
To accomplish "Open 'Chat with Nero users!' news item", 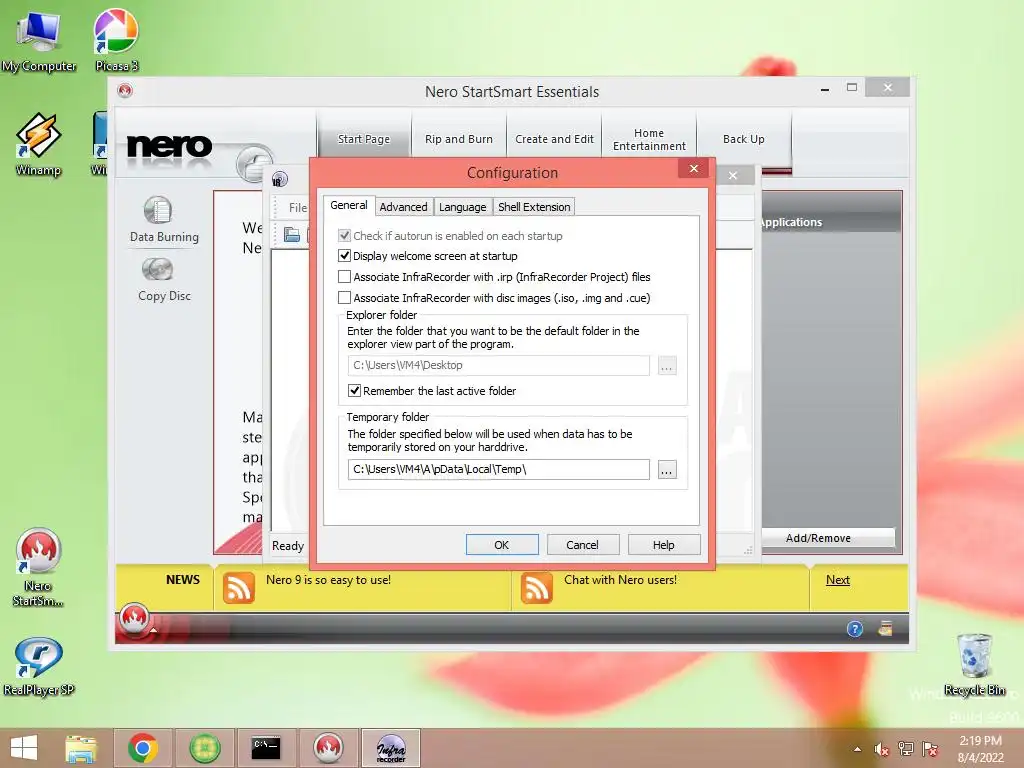I will (x=620, y=580).
